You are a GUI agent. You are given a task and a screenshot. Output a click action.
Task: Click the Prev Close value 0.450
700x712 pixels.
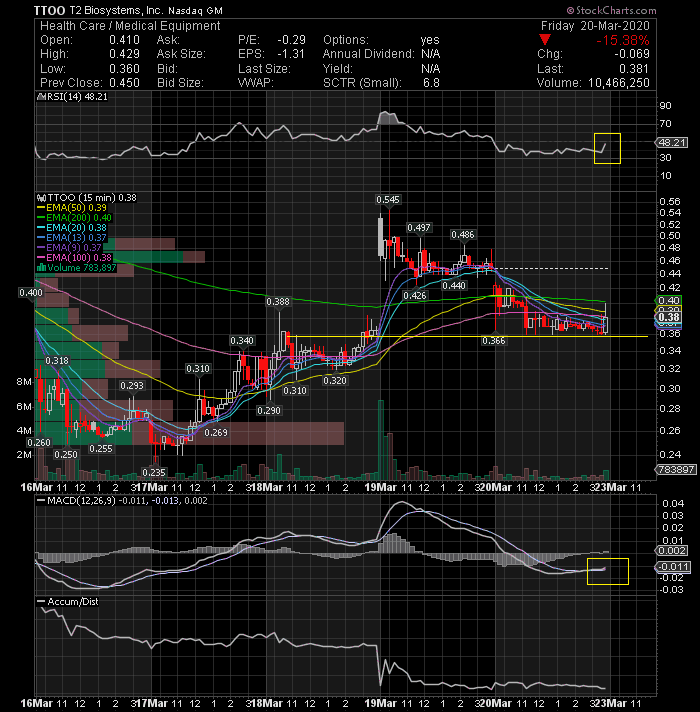click(124, 83)
